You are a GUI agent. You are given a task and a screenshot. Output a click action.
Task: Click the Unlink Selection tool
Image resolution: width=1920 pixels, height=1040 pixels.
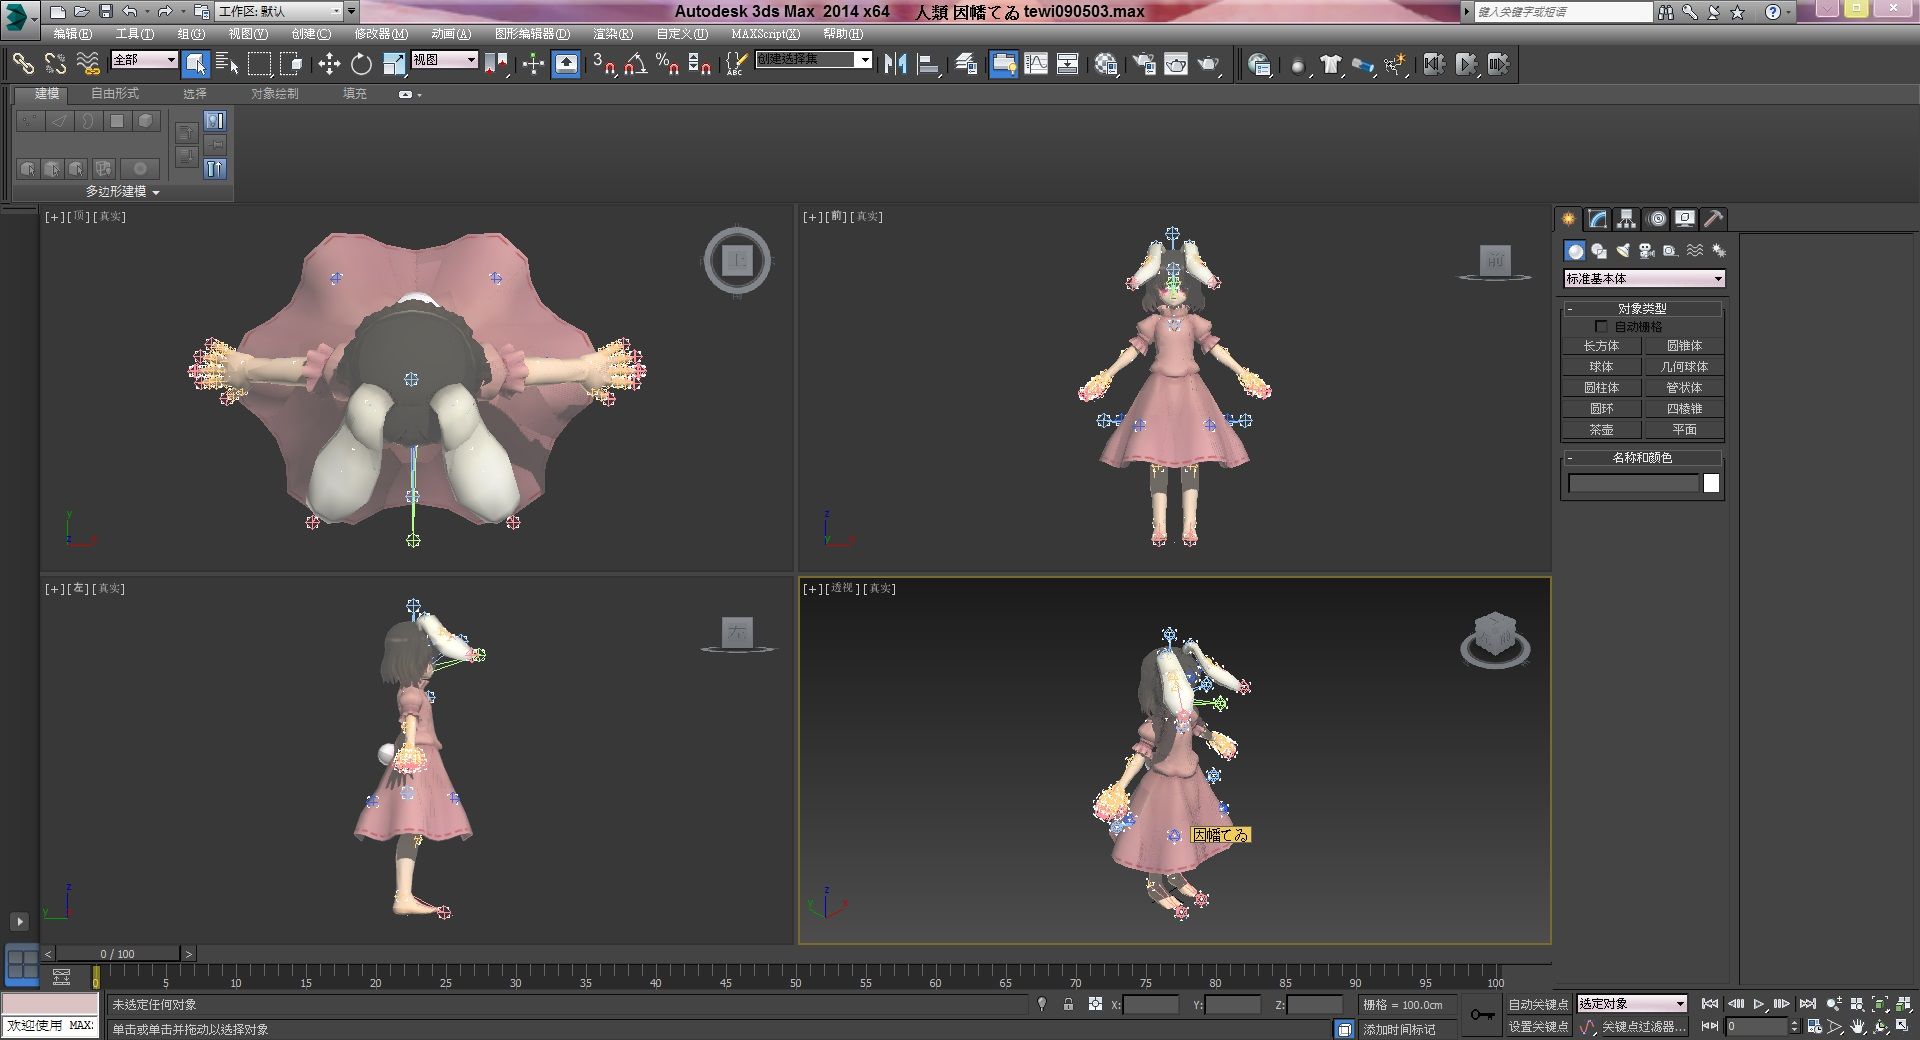tap(55, 64)
